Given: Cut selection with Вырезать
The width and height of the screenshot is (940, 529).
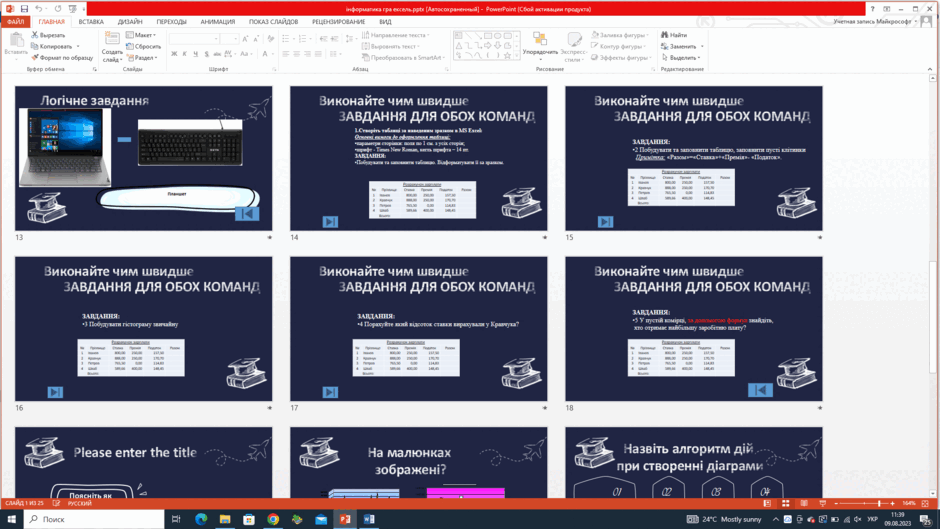Looking at the screenshot, I should click(48, 35).
